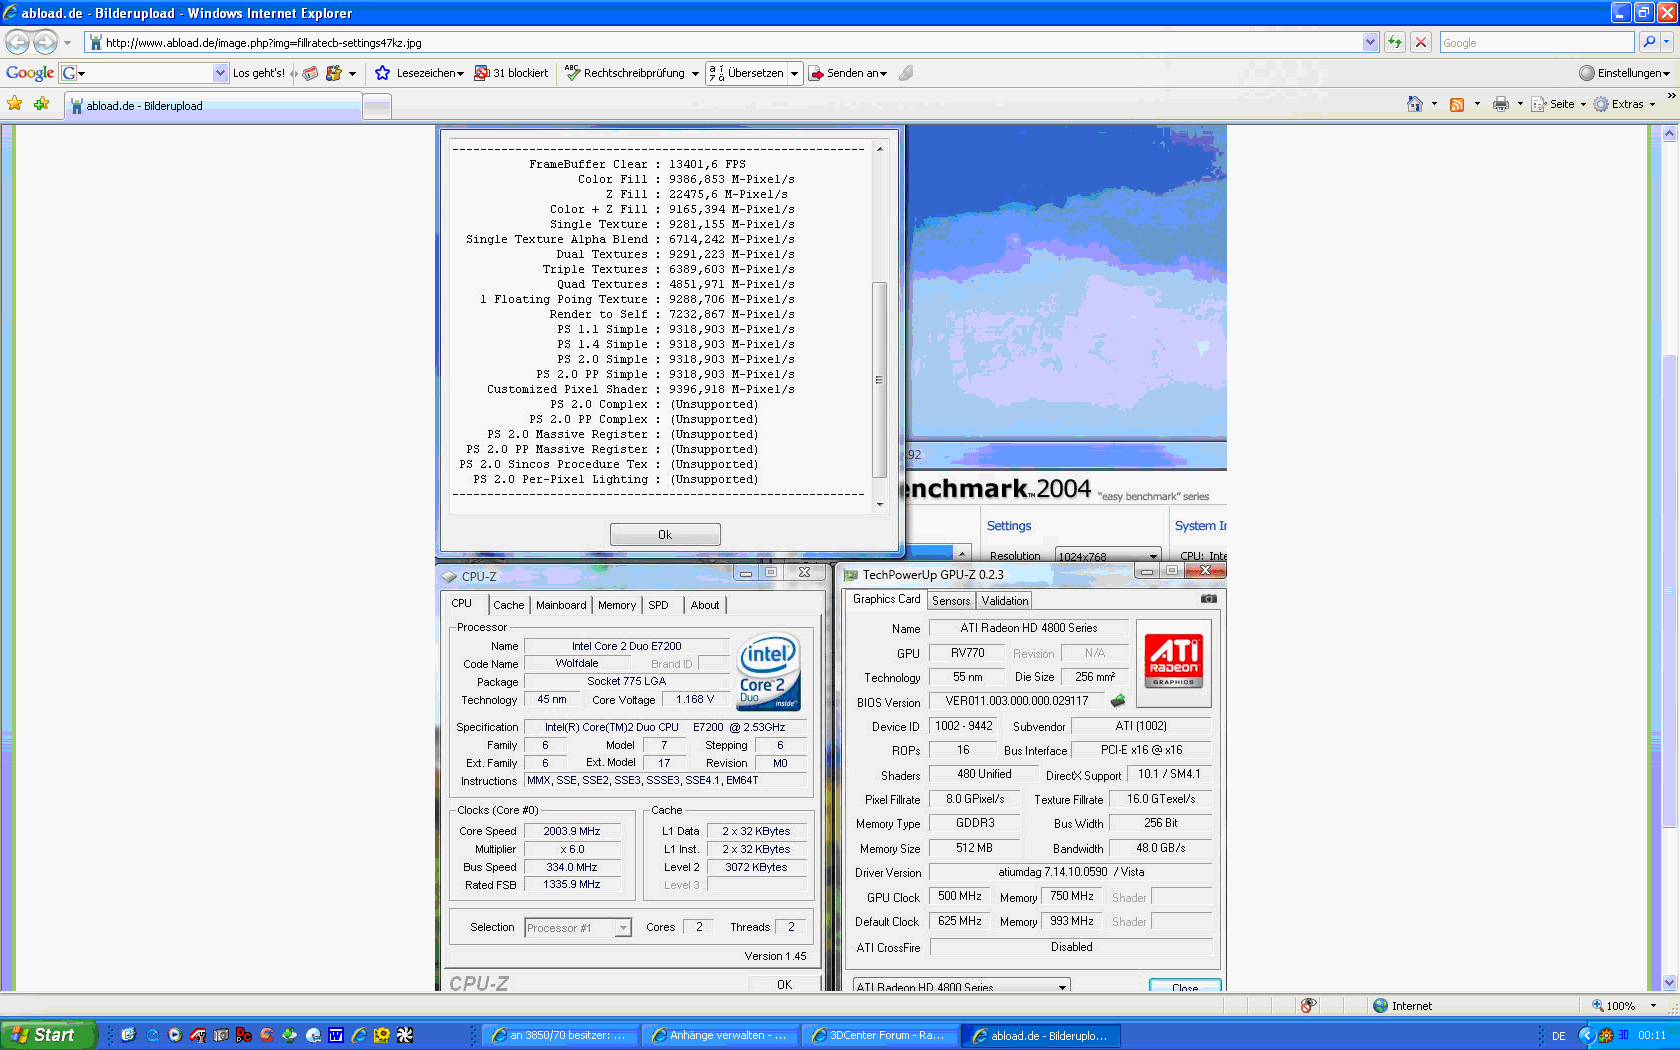Select the abload.de - Bilderupload browser tab

213,106
